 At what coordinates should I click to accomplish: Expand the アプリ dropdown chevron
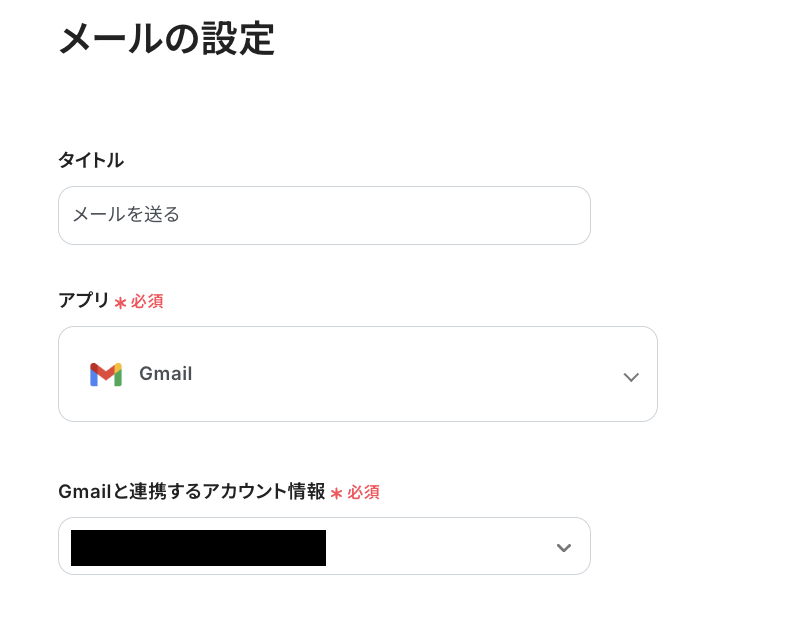(630, 377)
